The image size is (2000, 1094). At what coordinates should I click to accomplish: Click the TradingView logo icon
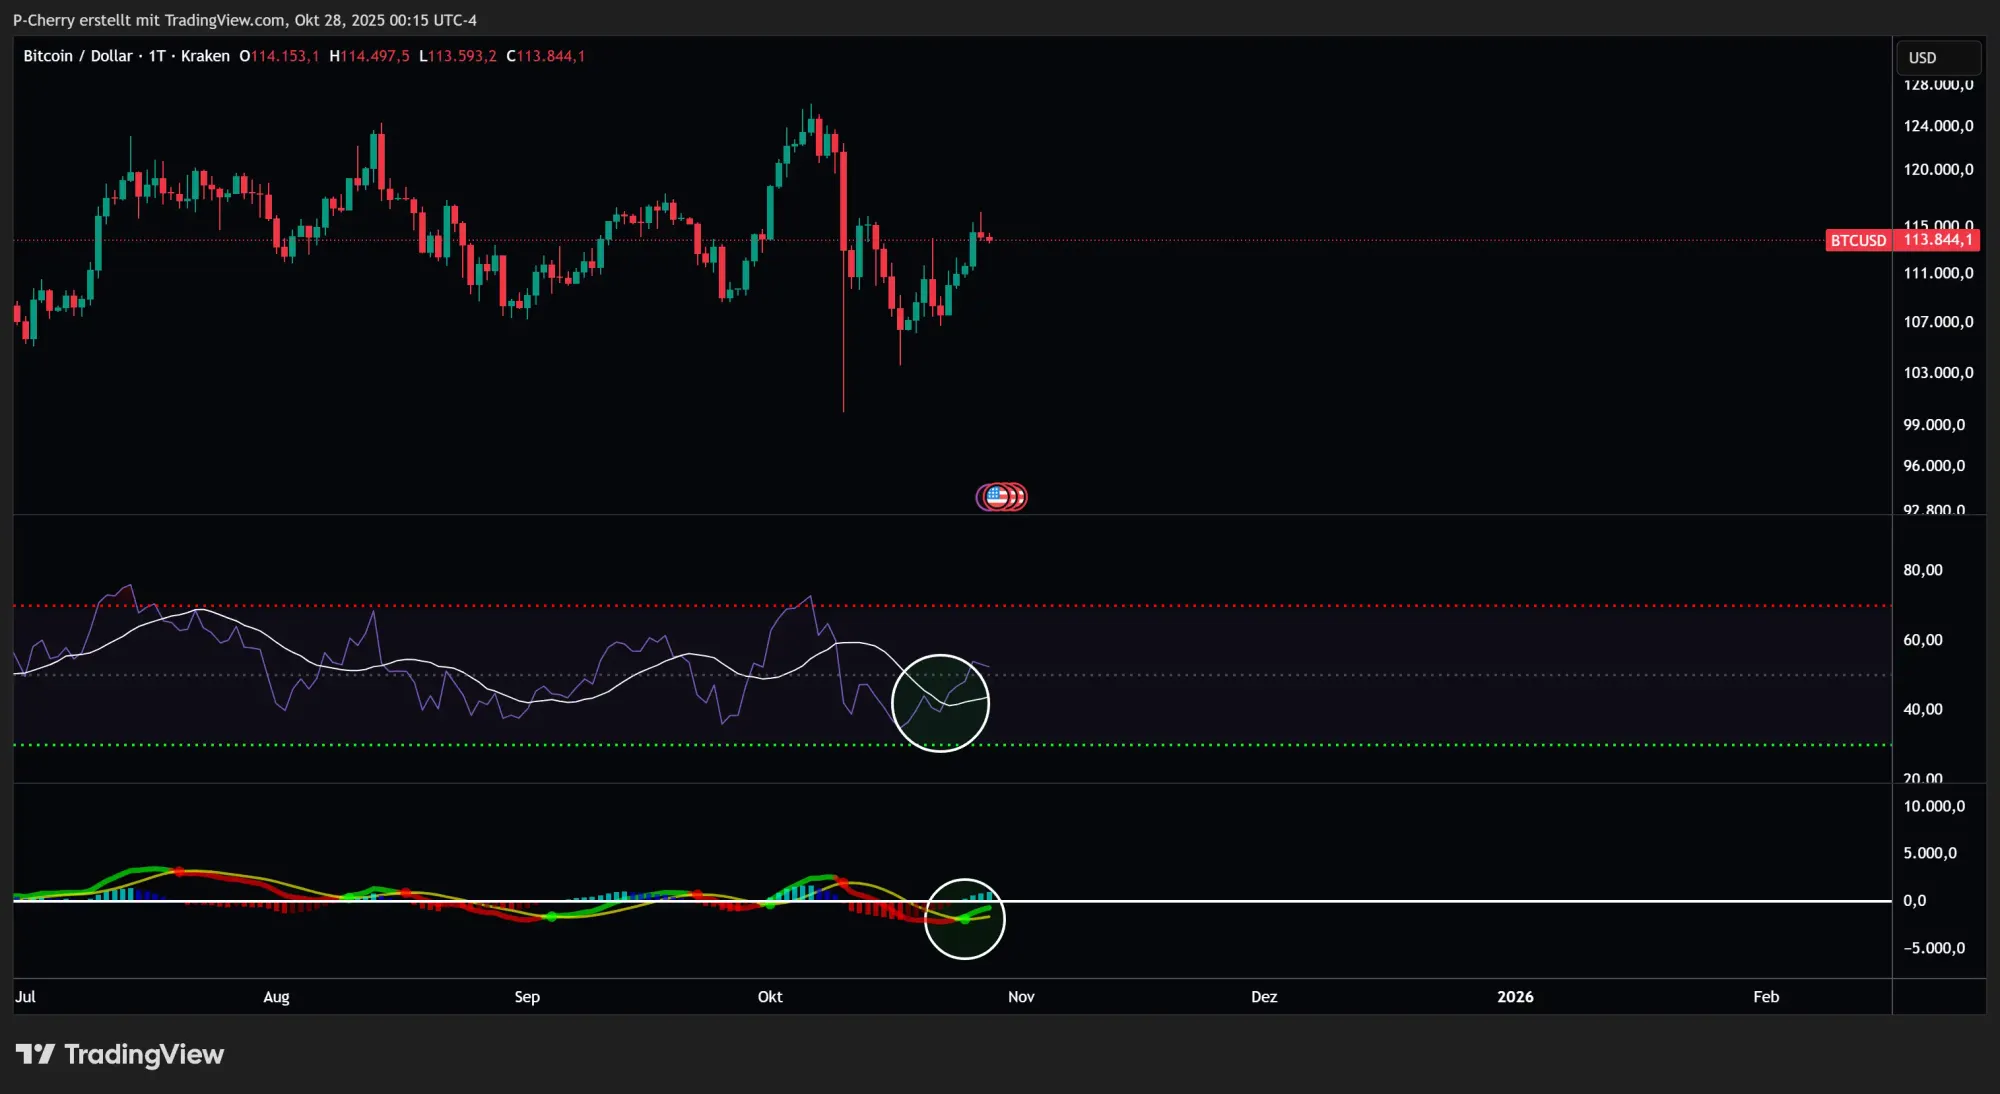tap(35, 1054)
